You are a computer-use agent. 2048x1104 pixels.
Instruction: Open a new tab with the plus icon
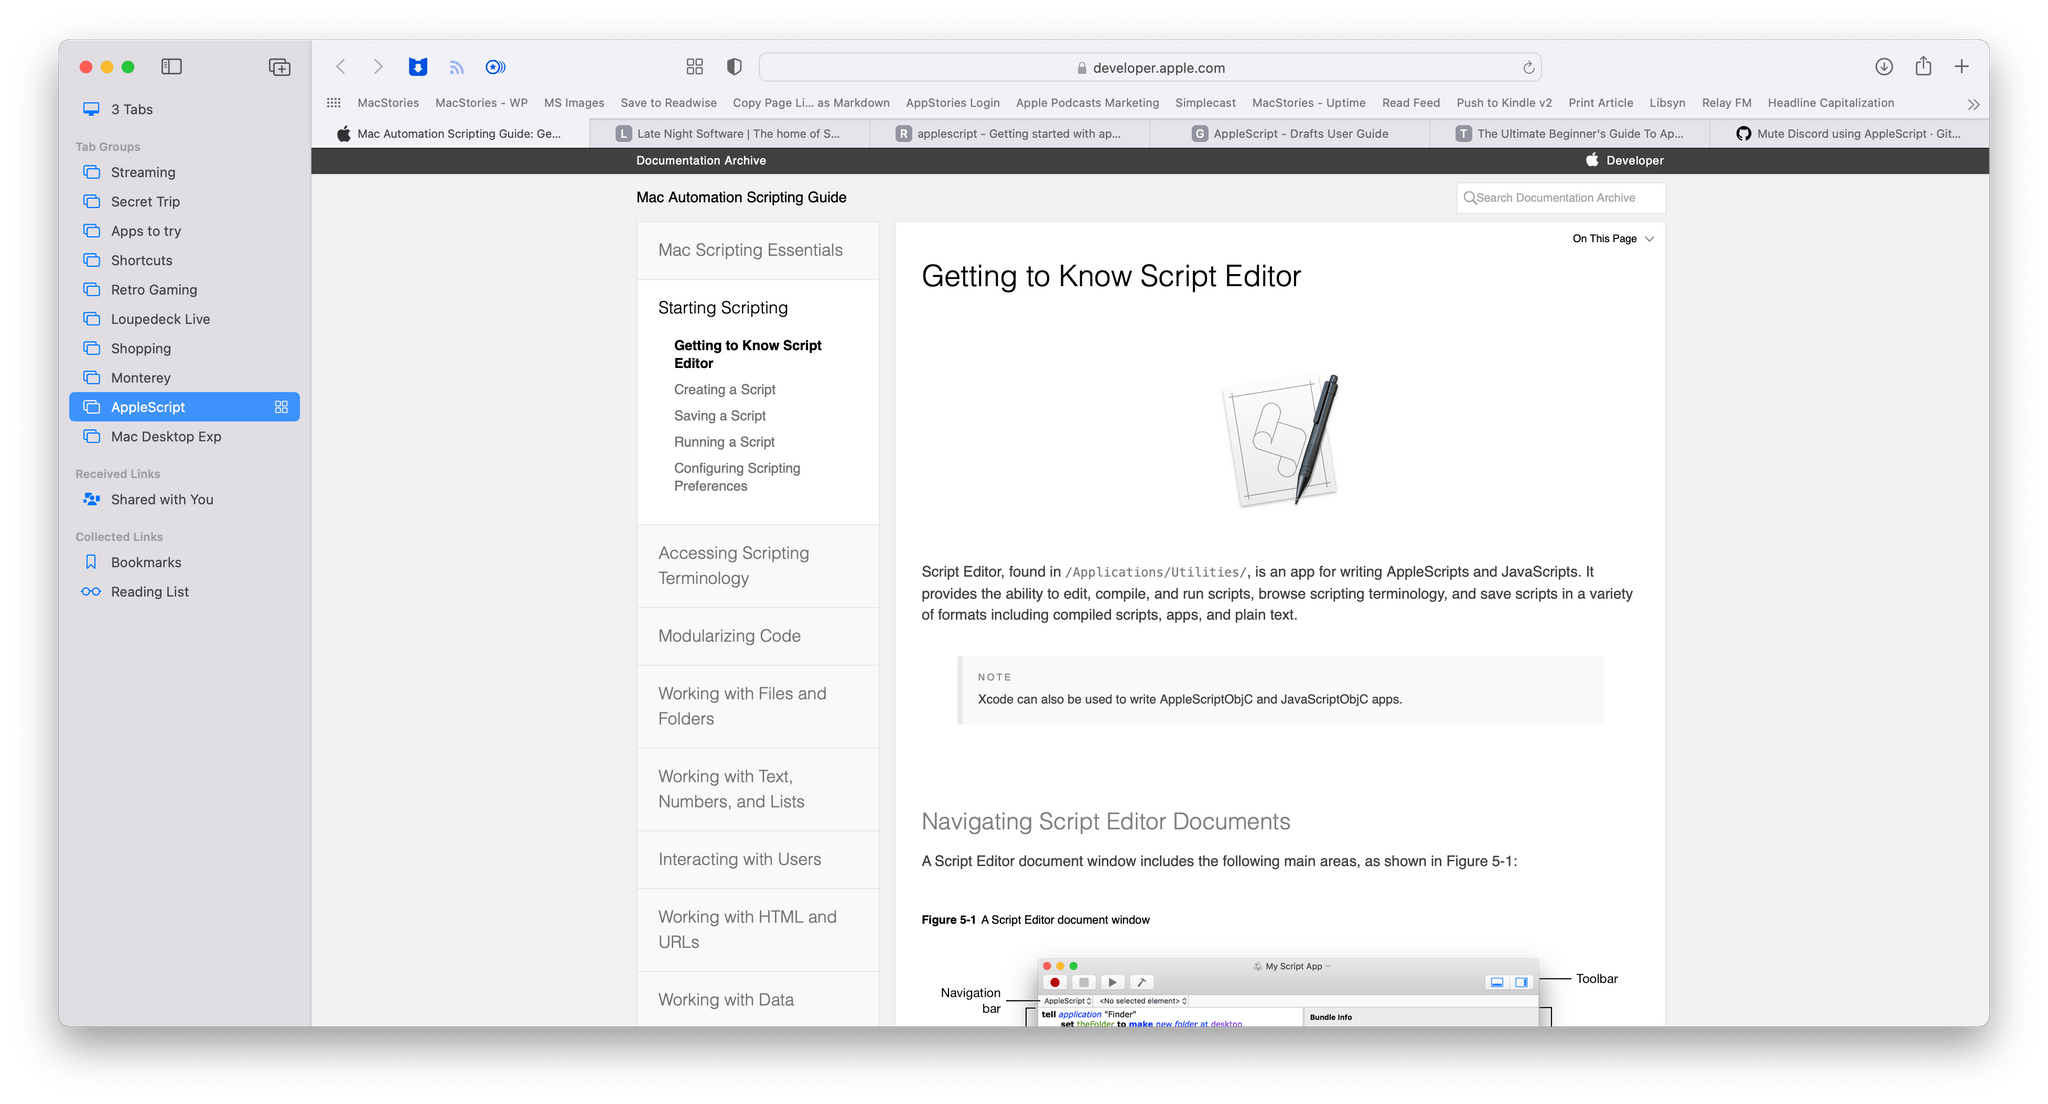[x=1962, y=67]
